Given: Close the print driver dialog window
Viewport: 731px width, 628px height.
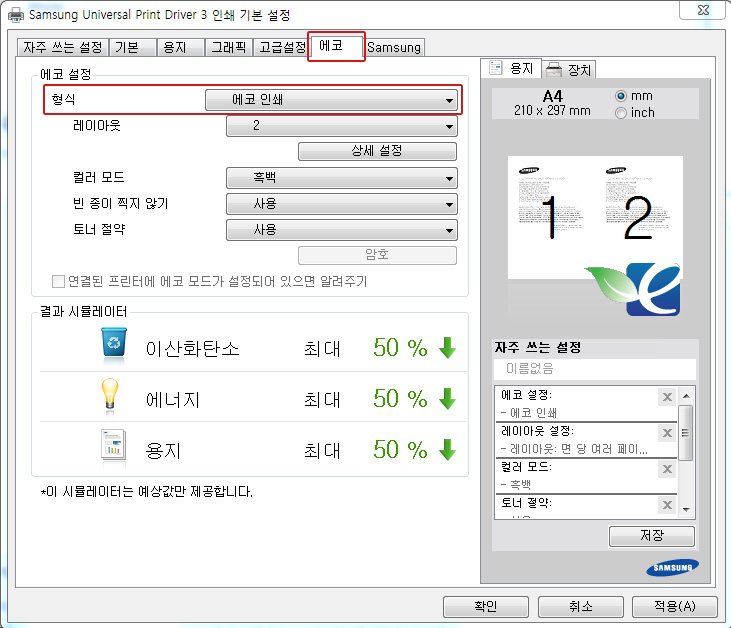Looking at the screenshot, I should pyautogui.click(x=703, y=10).
